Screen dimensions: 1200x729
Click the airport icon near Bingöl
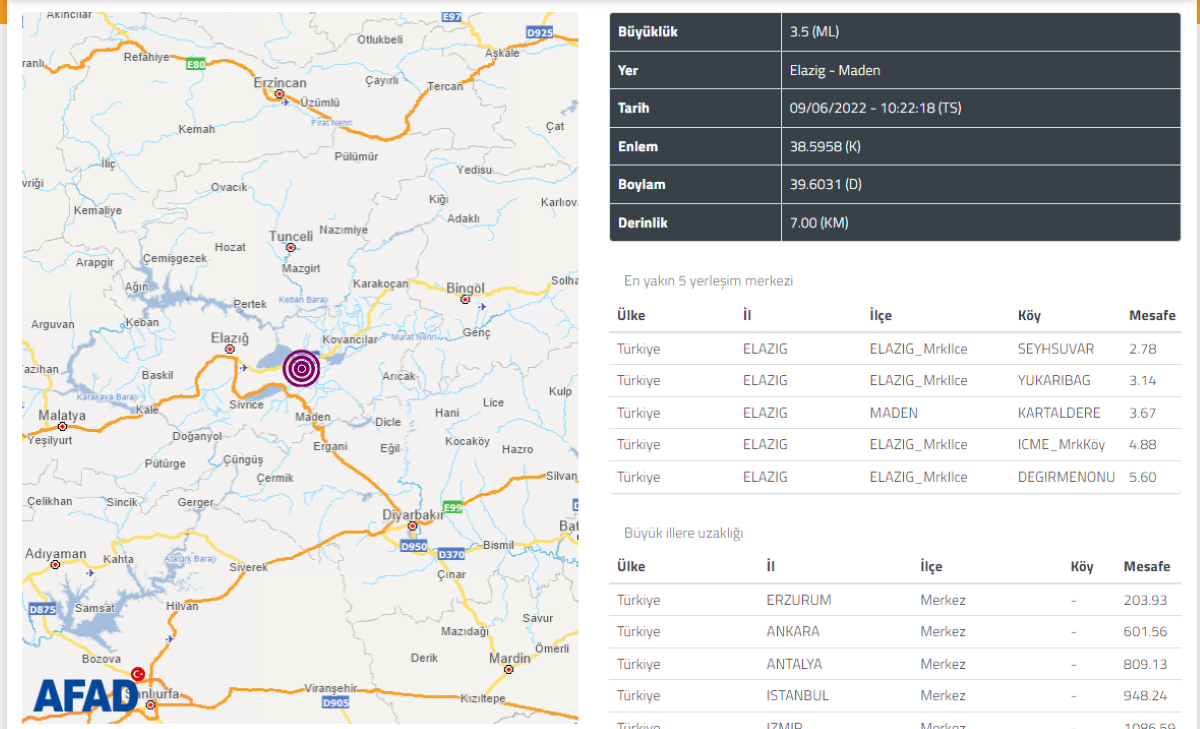[x=483, y=307]
